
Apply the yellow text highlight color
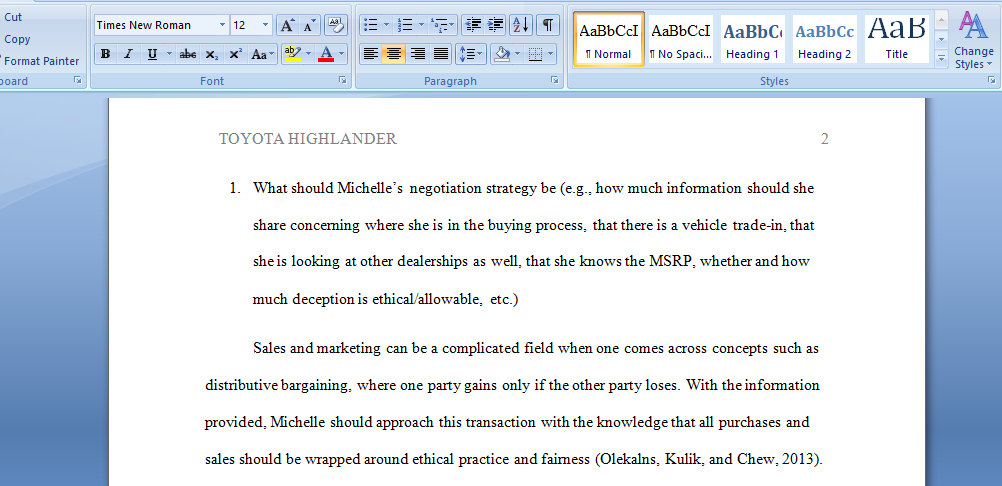pyautogui.click(x=293, y=54)
